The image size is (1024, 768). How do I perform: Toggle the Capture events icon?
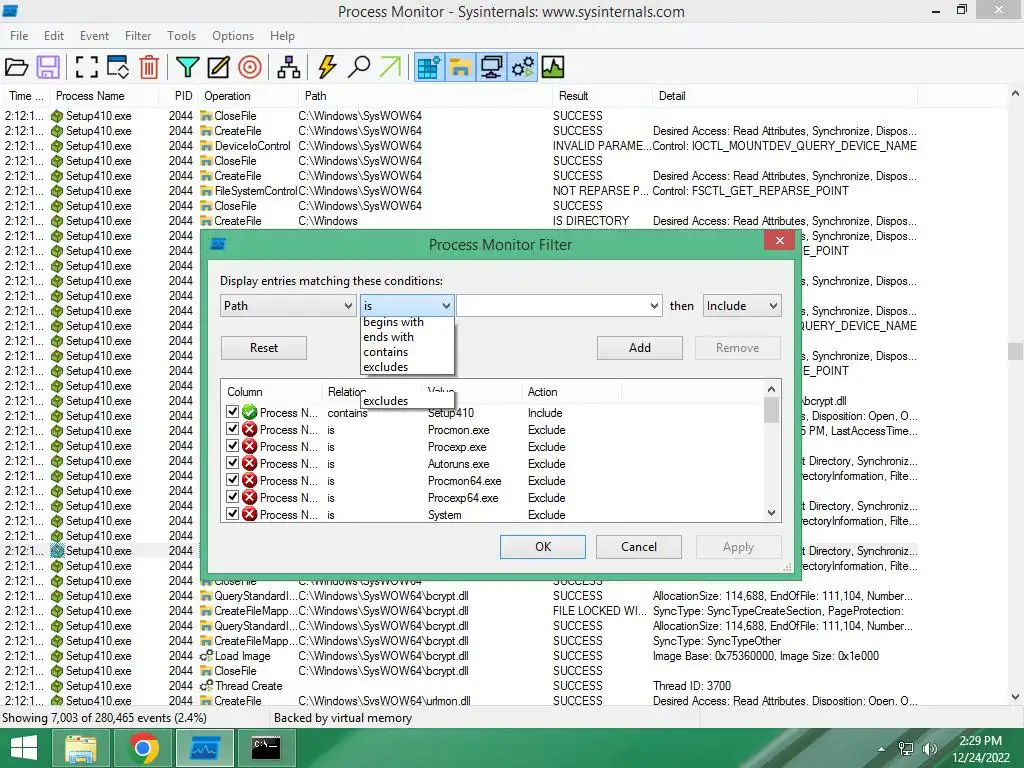[86, 67]
